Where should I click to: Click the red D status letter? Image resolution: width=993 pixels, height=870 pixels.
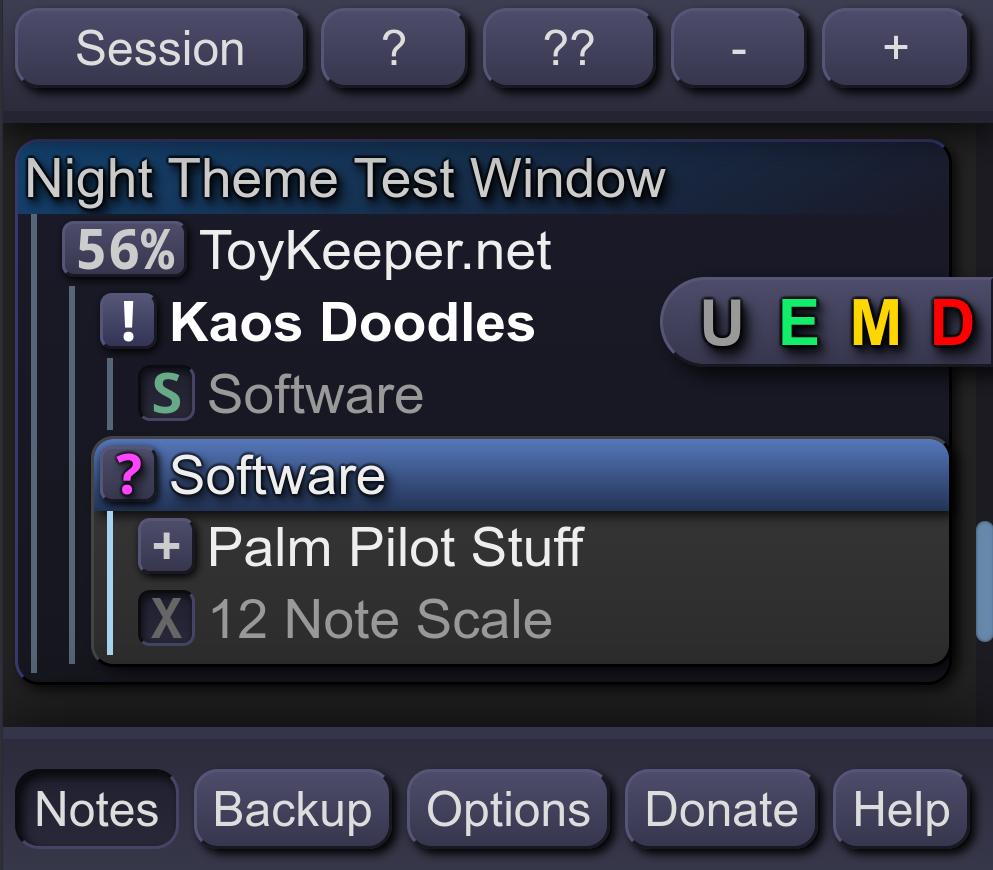click(x=952, y=323)
